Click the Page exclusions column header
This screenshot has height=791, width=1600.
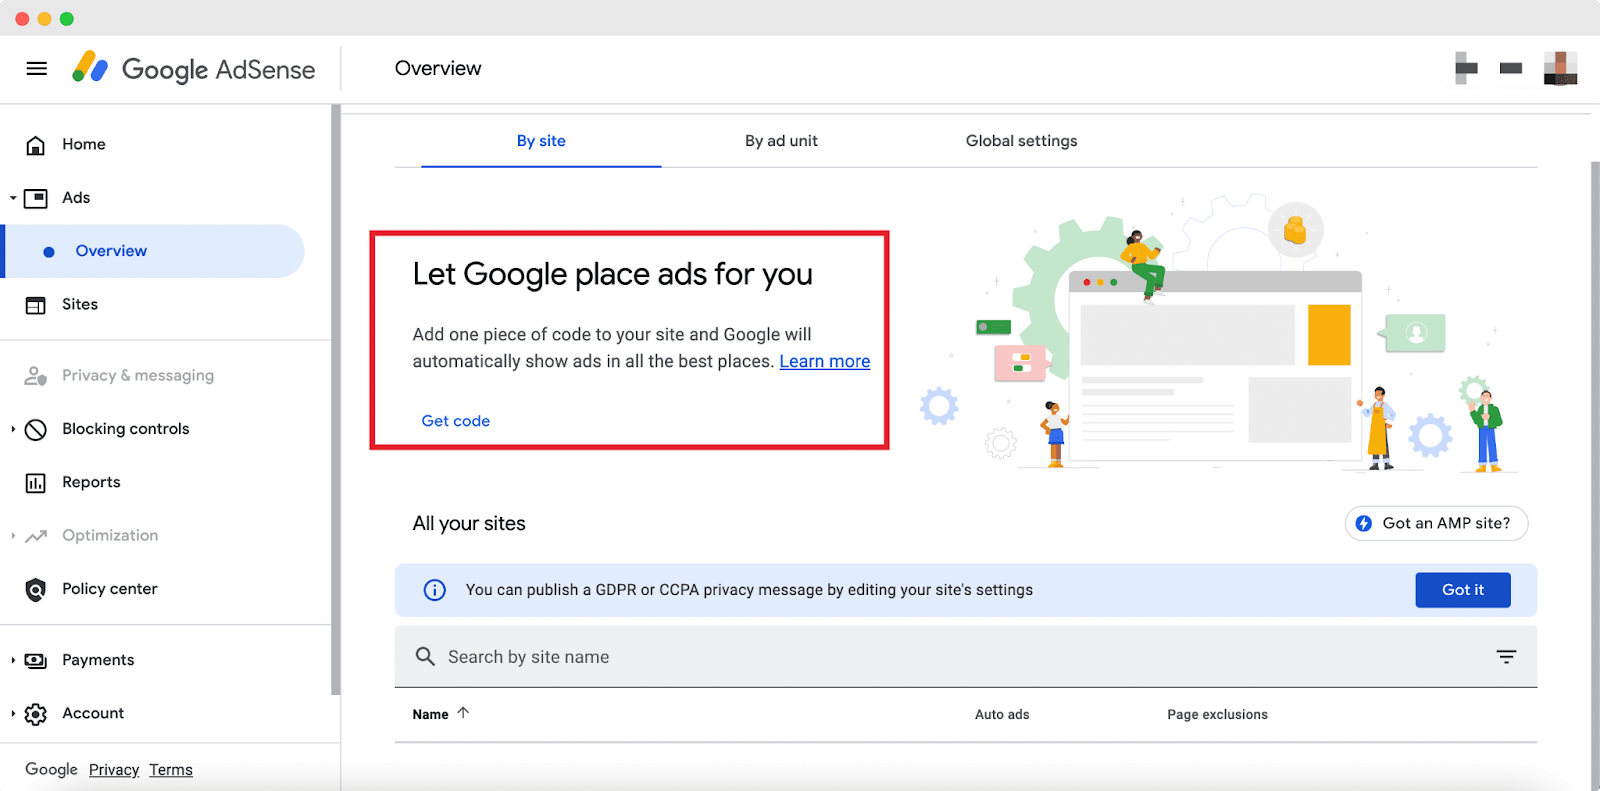point(1217,714)
